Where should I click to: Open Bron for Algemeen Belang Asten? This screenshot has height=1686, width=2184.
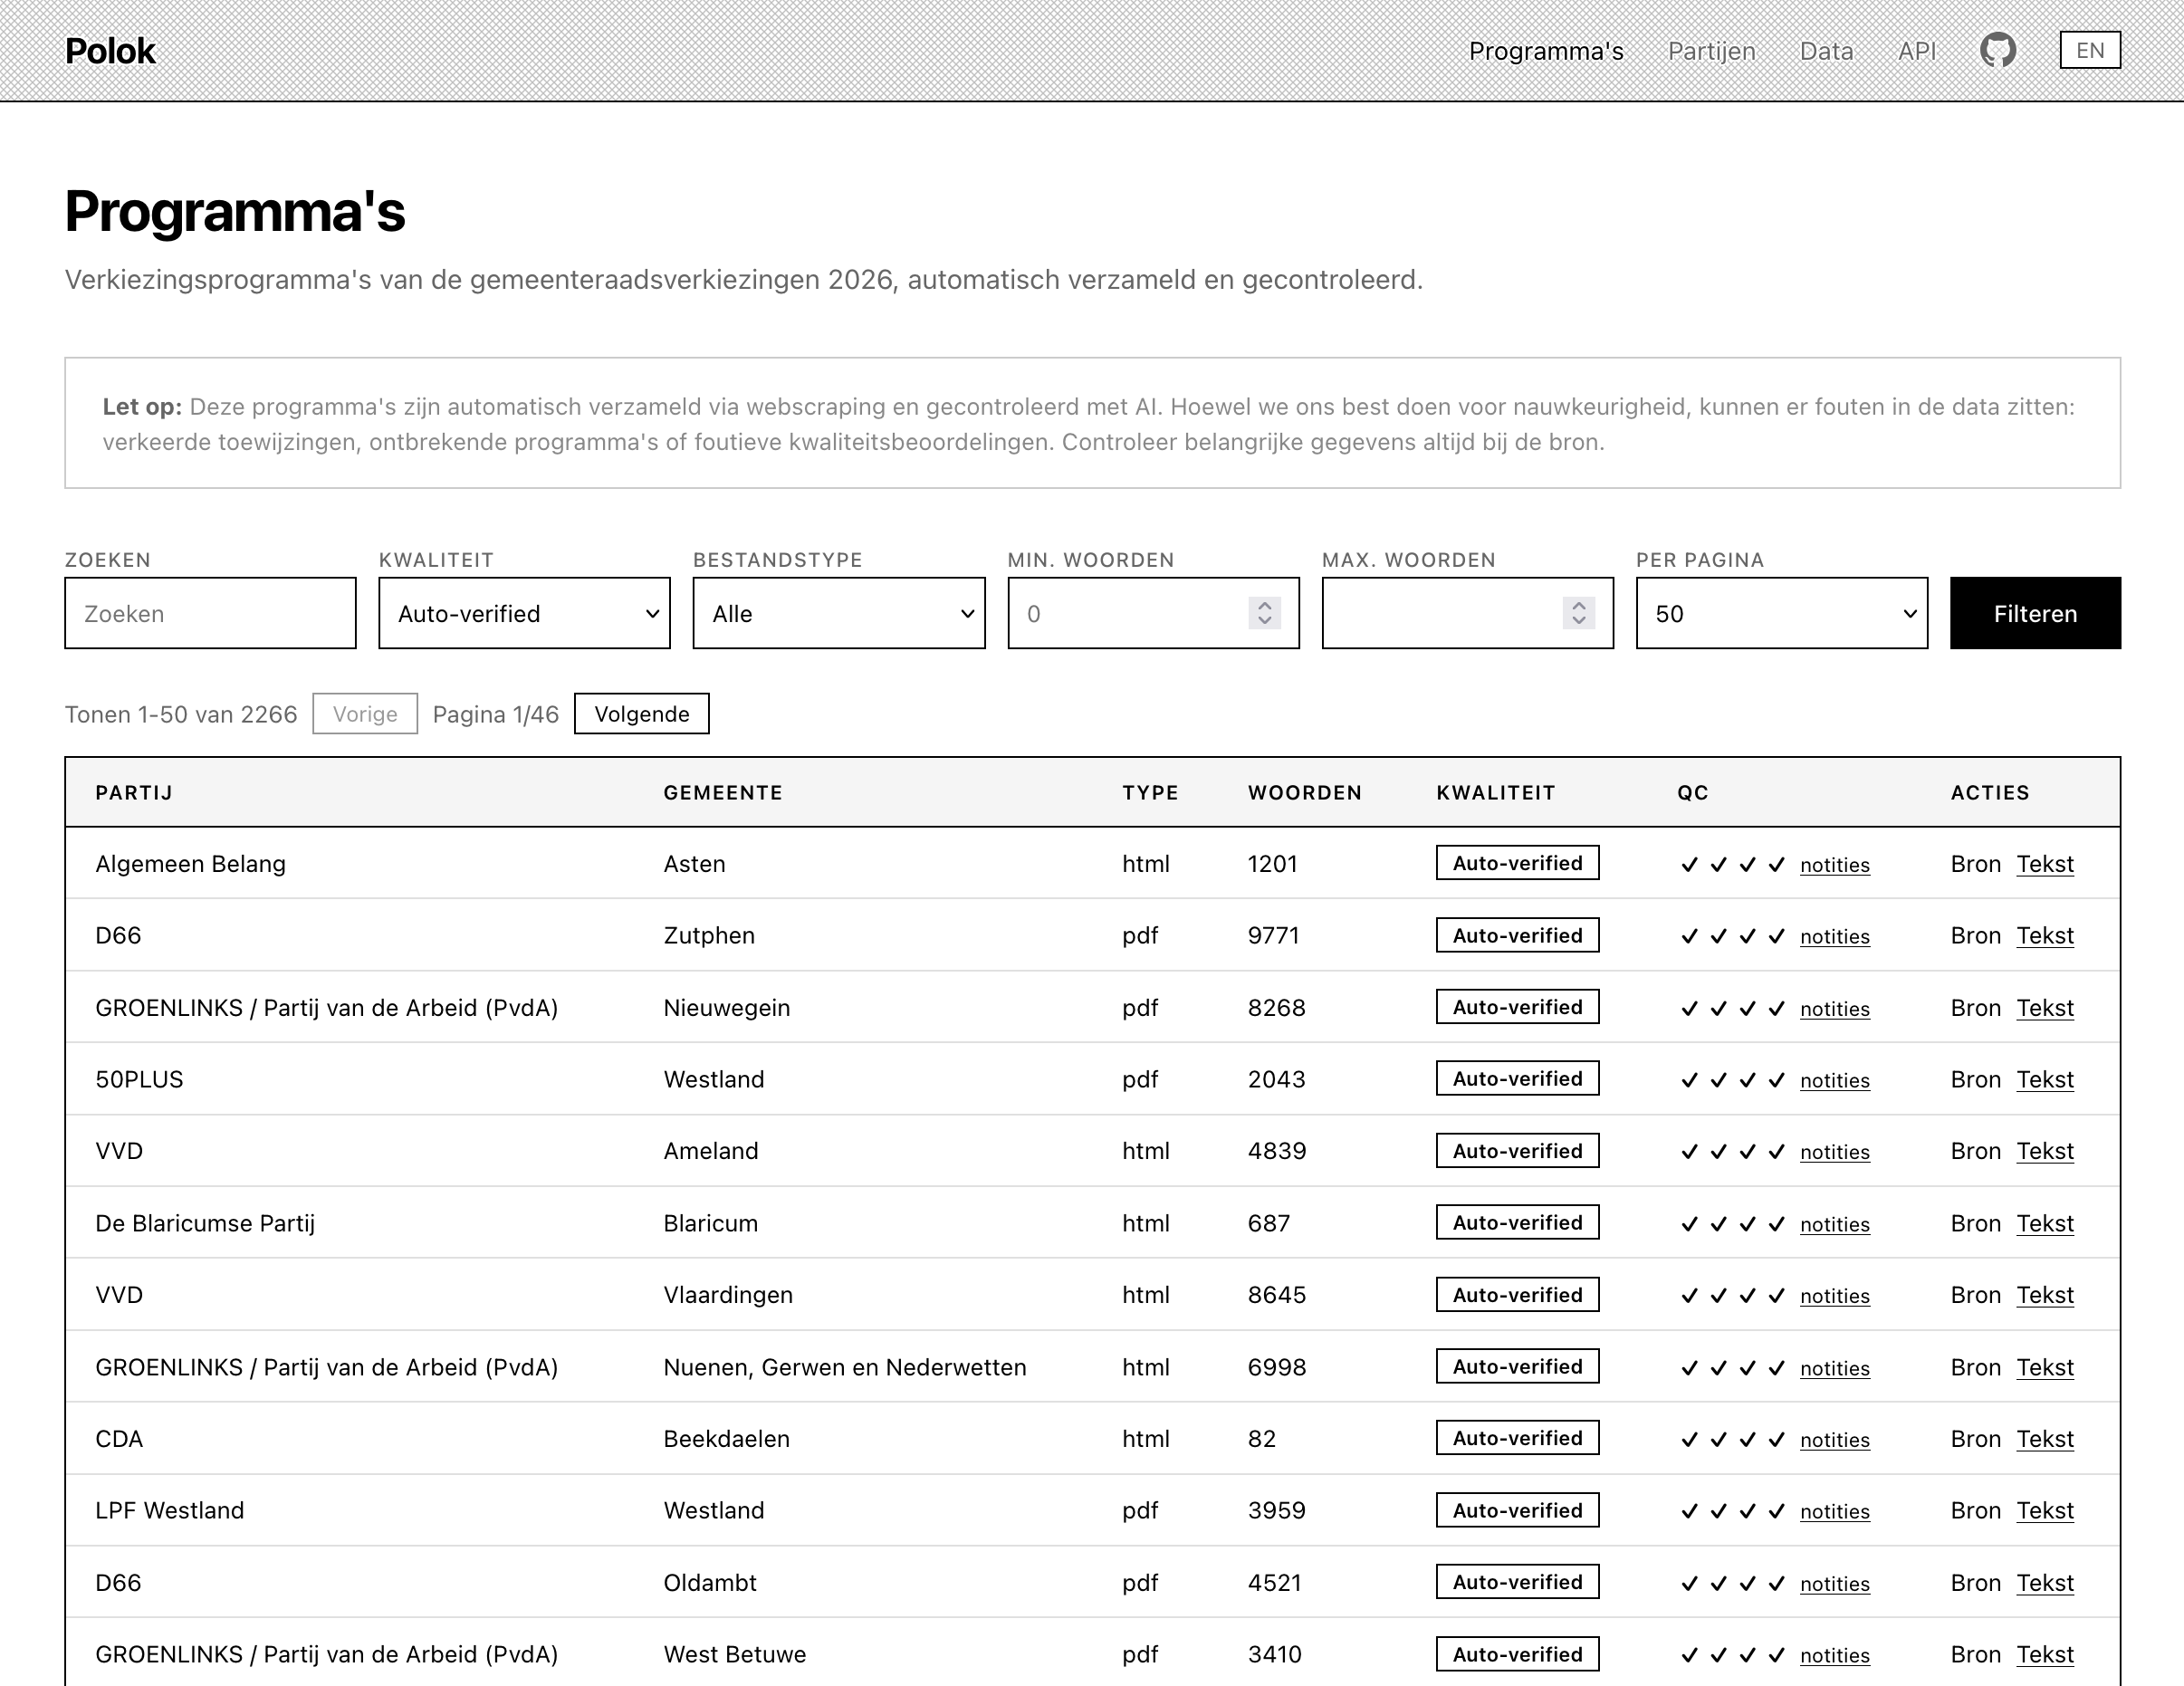pyautogui.click(x=1976, y=864)
